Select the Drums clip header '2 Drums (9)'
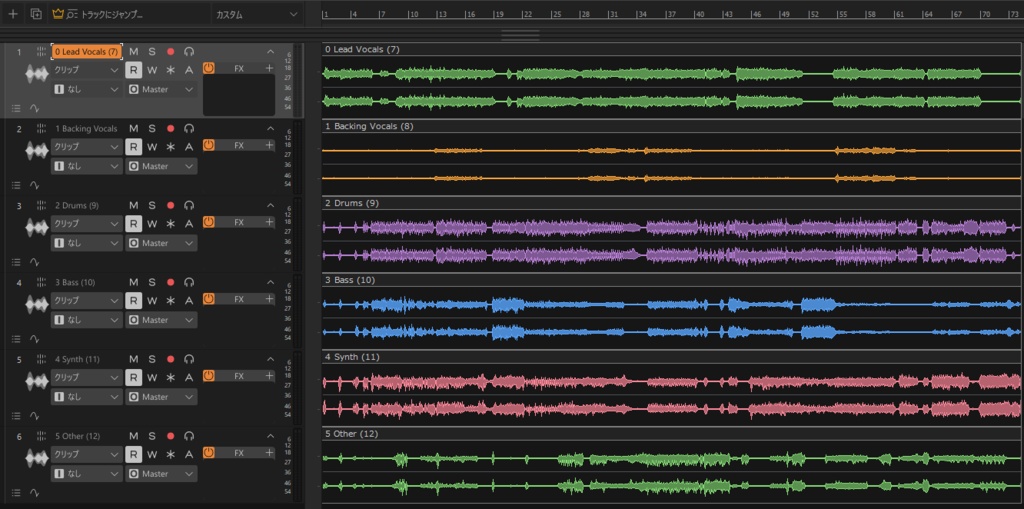 click(x=352, y=203)
